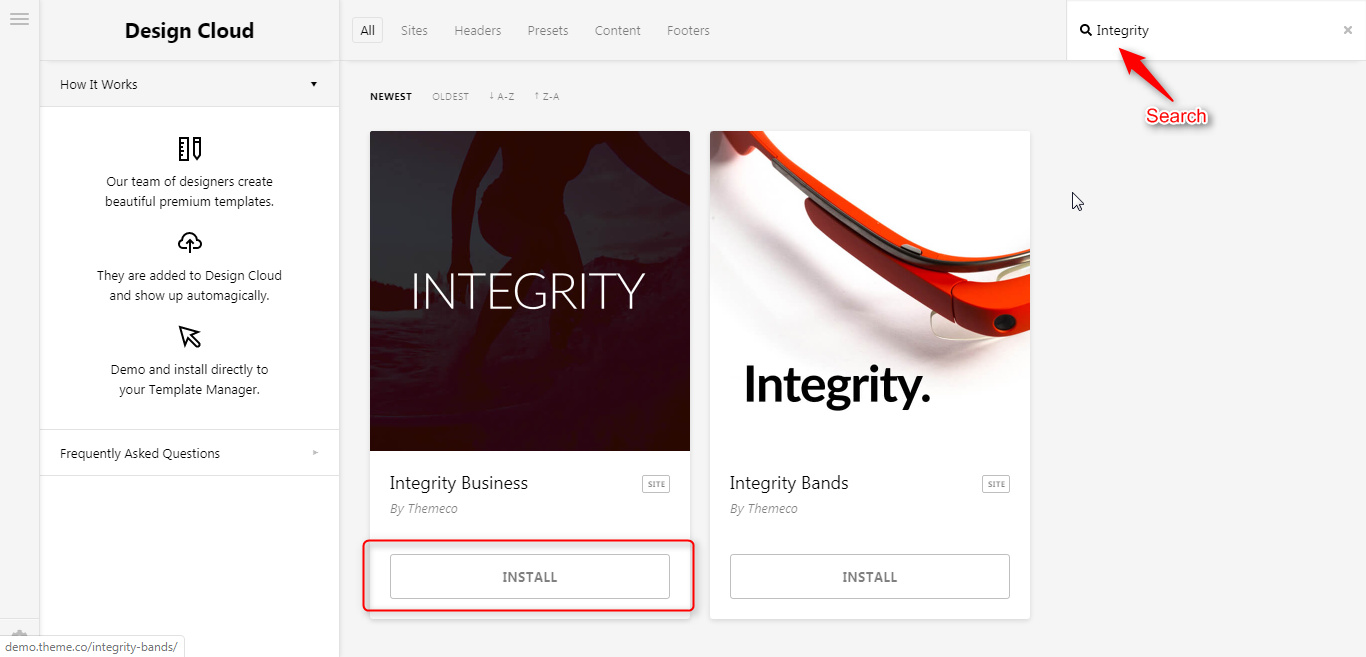This screenshot has width=1366, height=657.
Task: Open the Integrity Bands preview thumbnail
Action: (x=869, y=290)
